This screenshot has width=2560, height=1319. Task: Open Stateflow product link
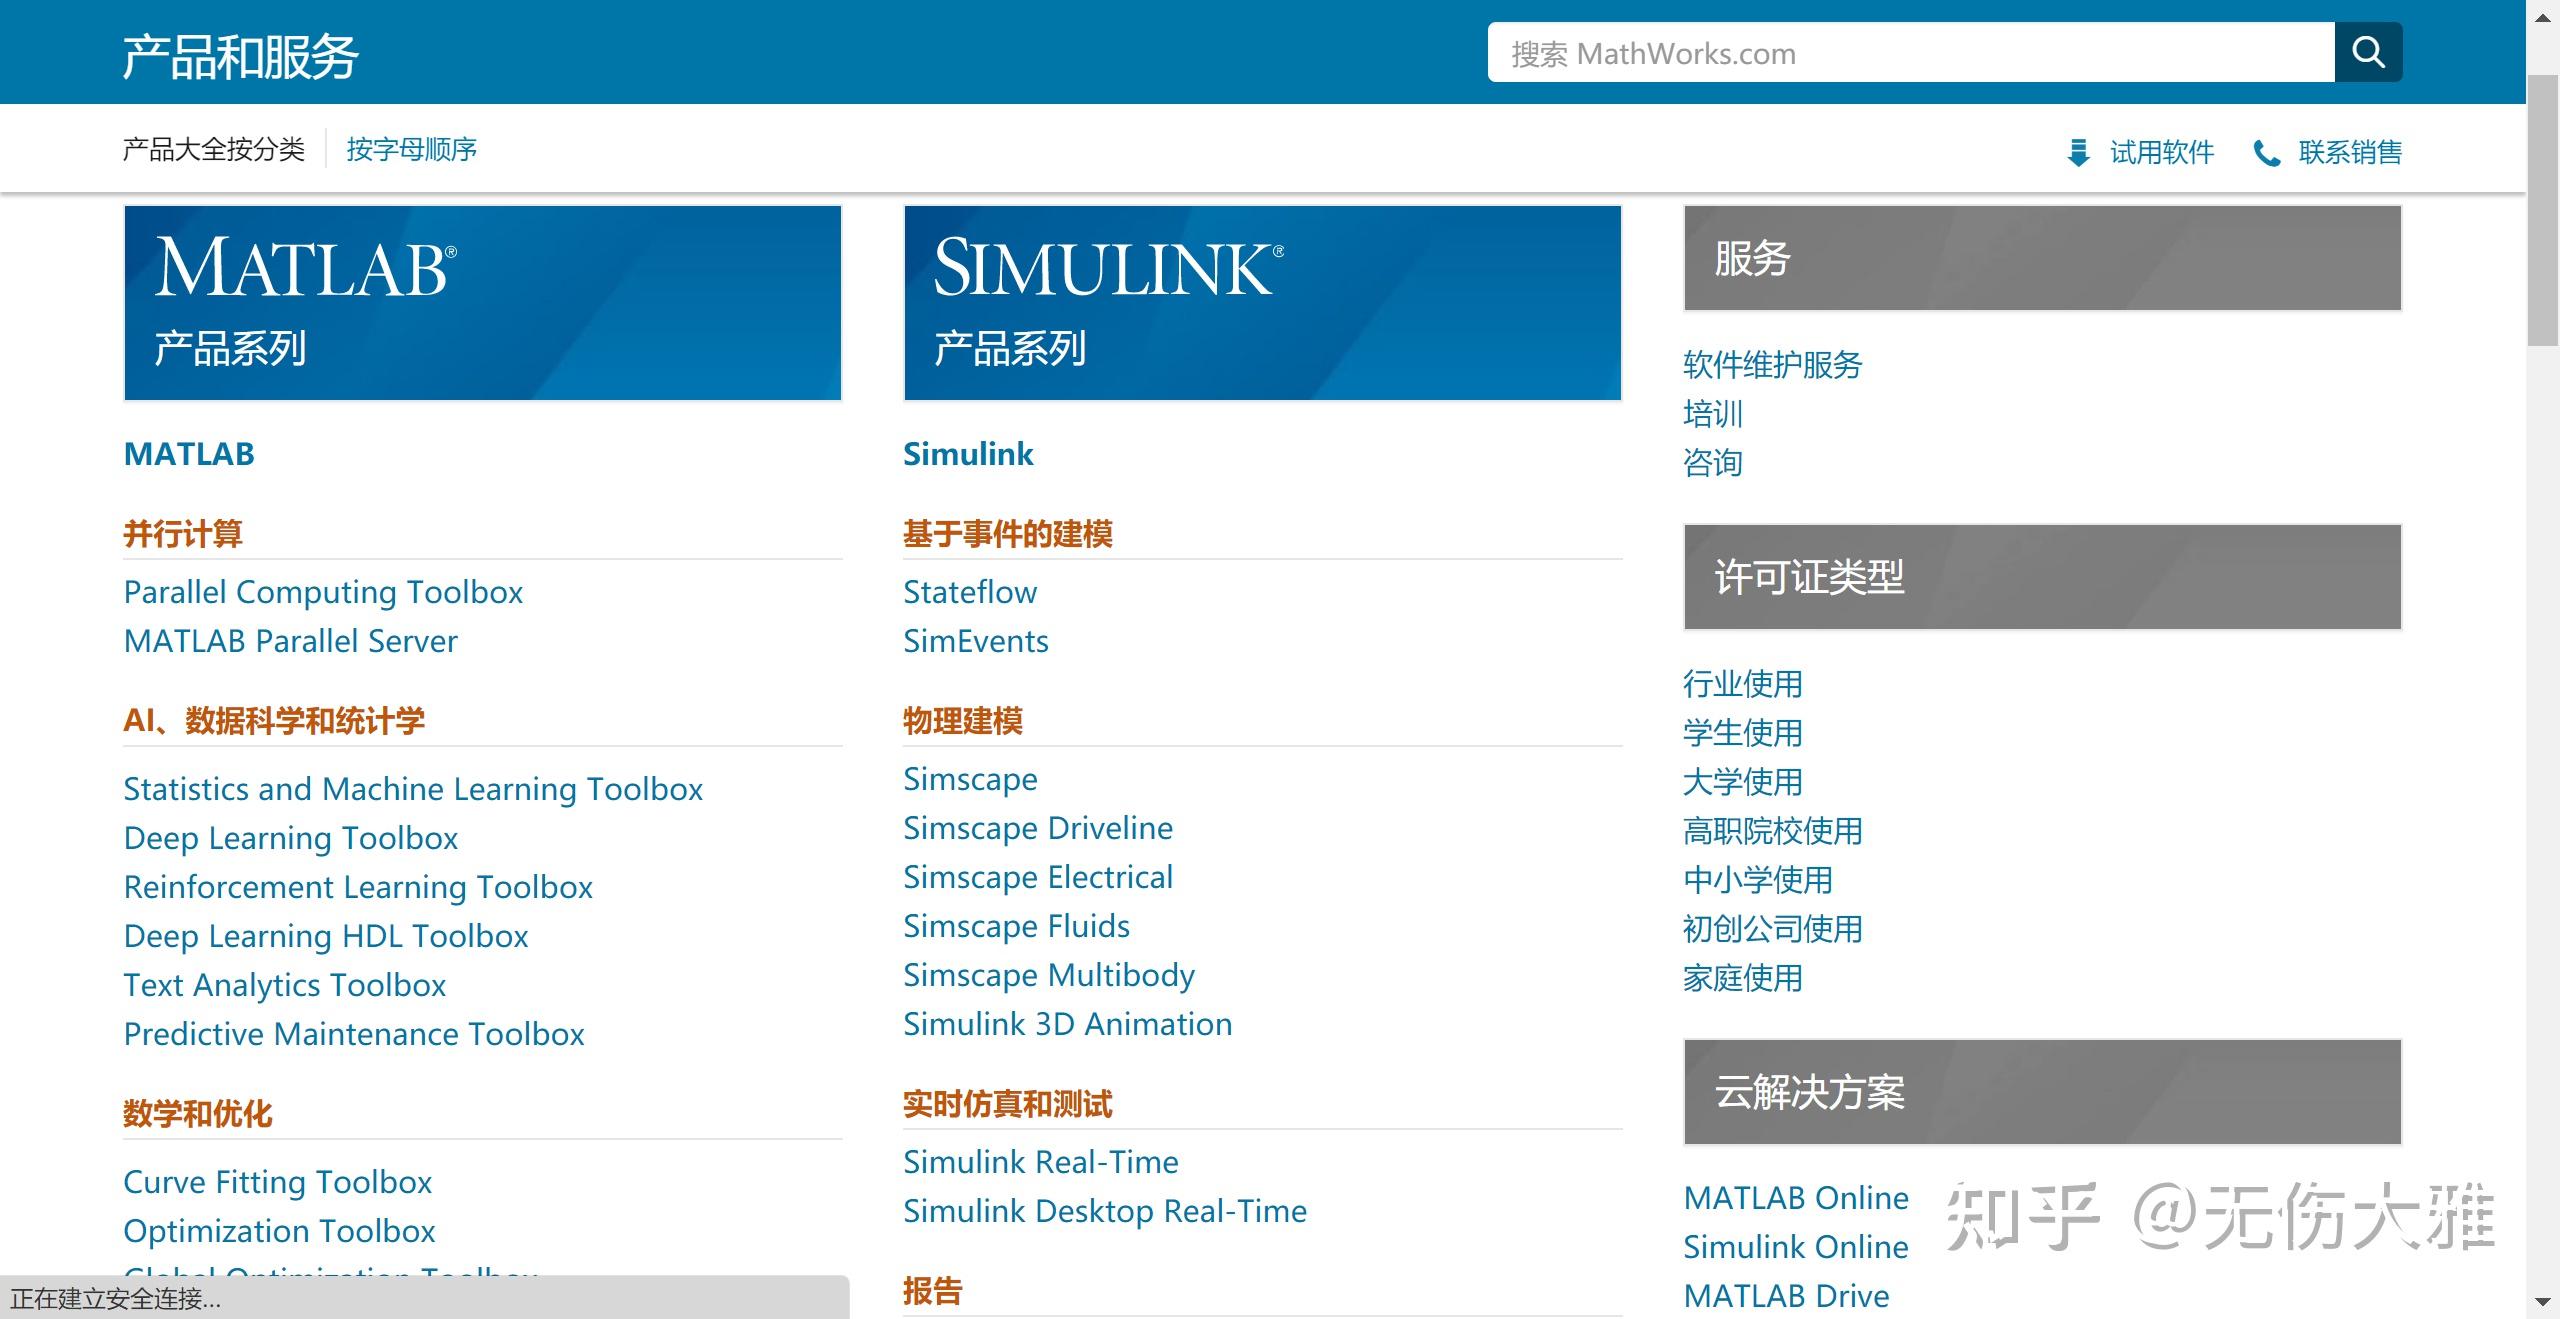pos(970,592)
